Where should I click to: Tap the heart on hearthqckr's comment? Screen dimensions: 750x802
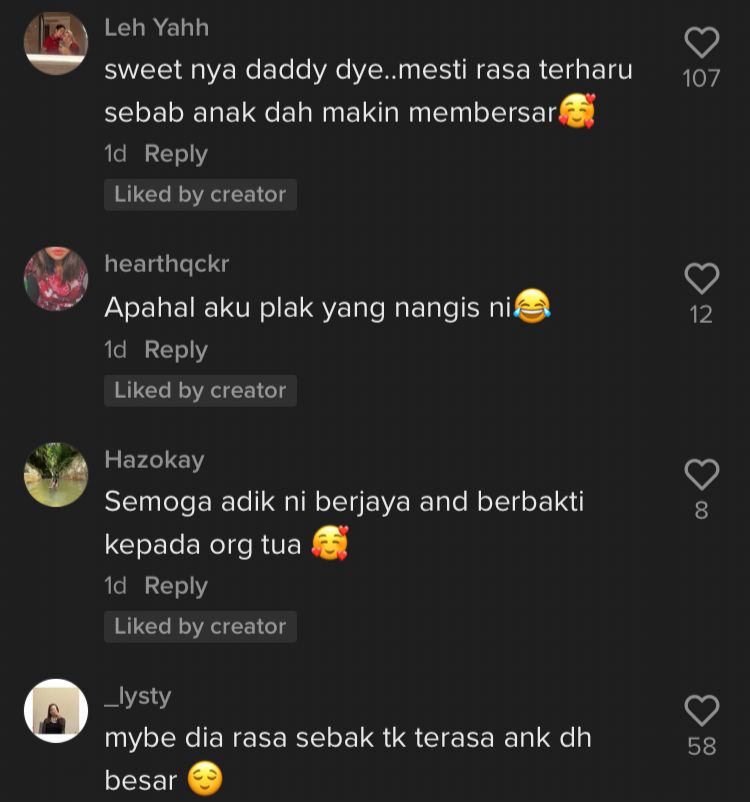(x=701, y=278)
